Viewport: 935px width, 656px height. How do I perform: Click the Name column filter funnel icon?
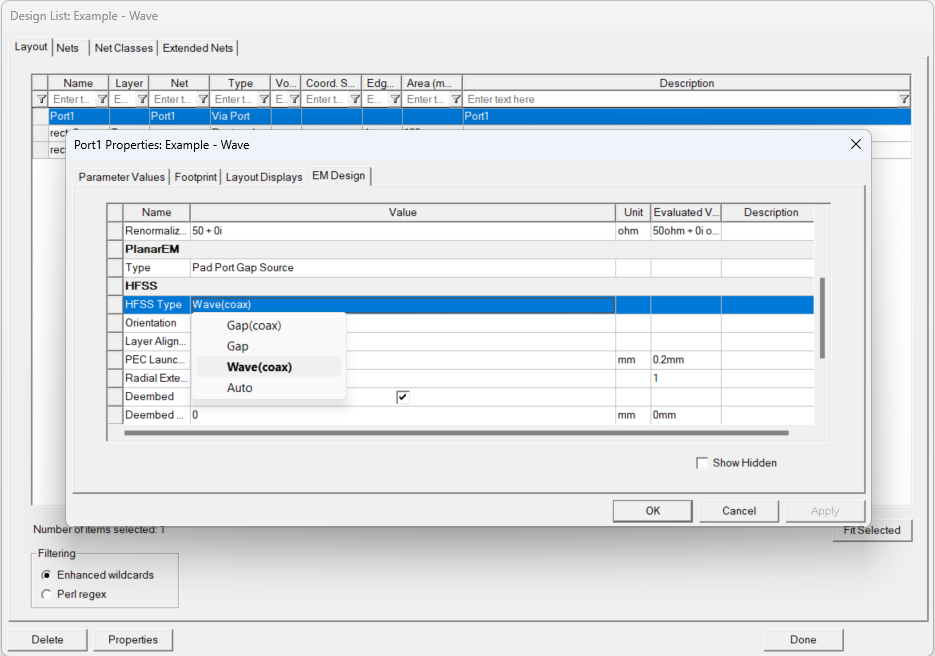[x=103, y=100]
